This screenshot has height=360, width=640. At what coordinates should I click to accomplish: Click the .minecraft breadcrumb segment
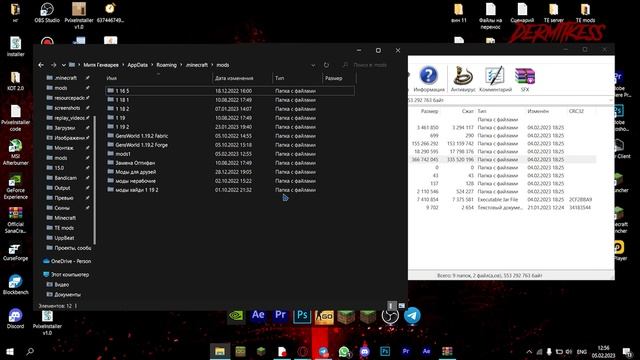click(197, 65)
